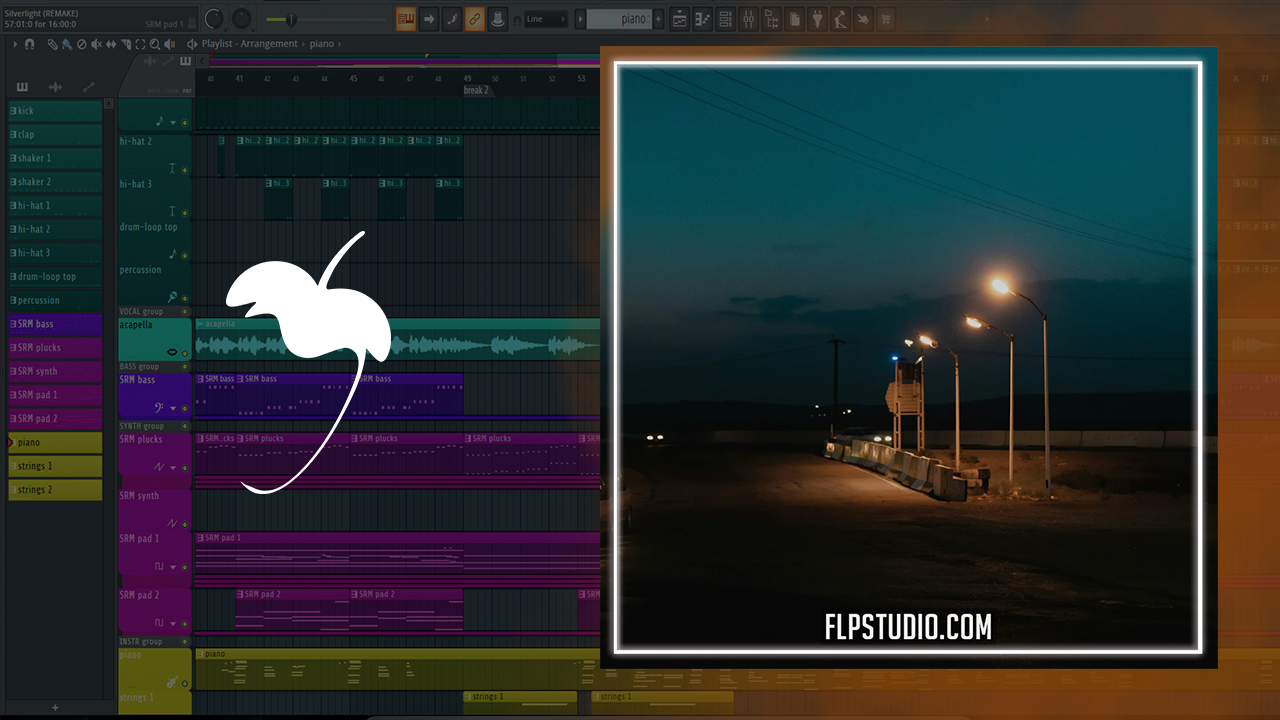Switch to audio clips picker tab
The height and width of the screenshot is (720, 1280).
tap(55, 87)
